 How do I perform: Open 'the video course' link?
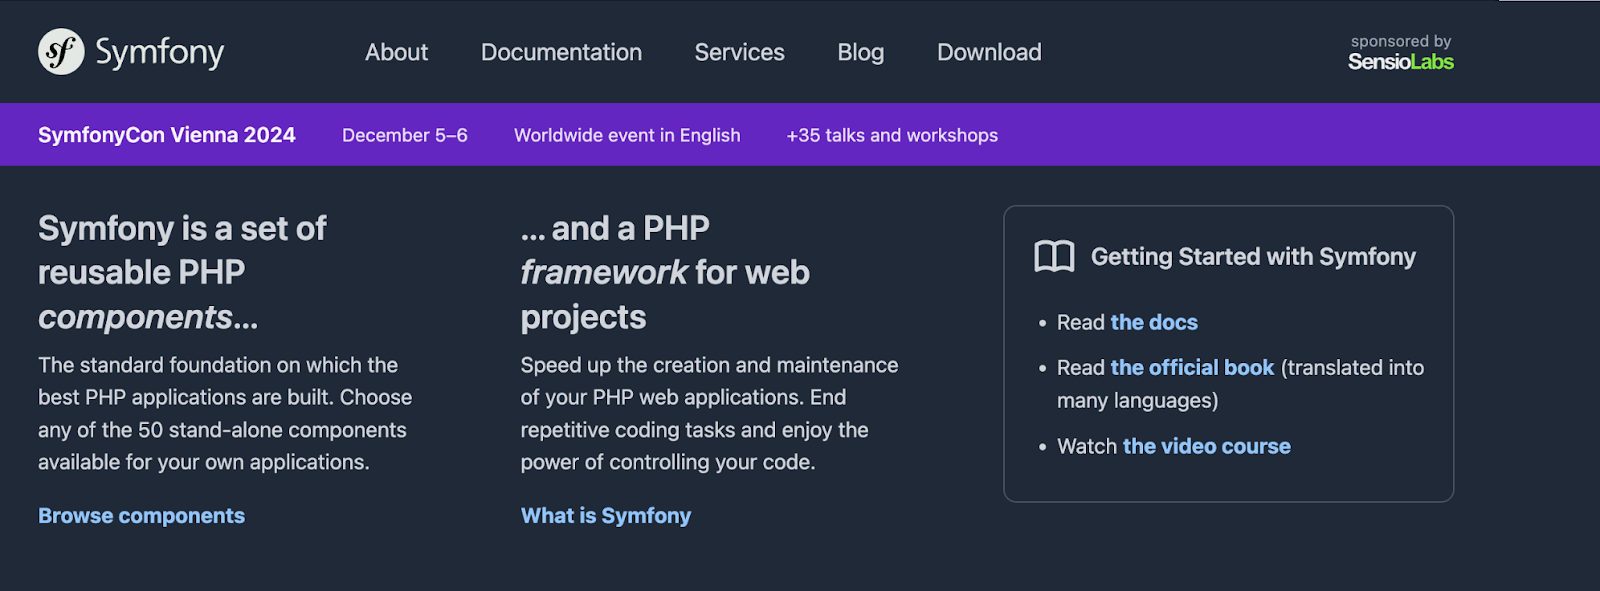click(x=1207, y=446)
